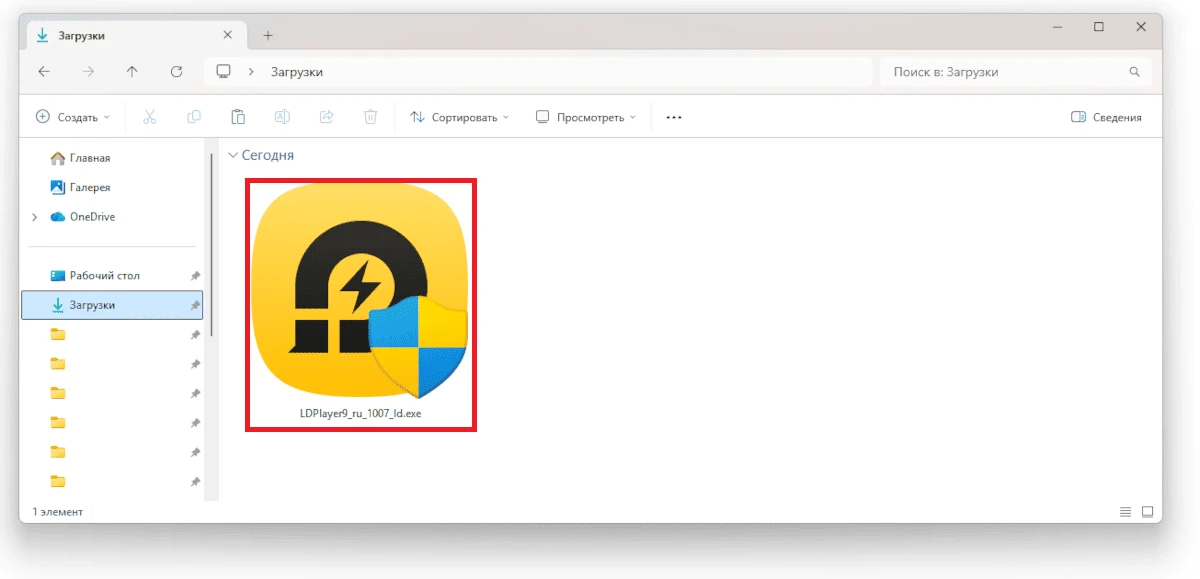Click the Share icon in toolbar
The width and height of the screenshot is (1200, 579).
pos(326,117)
